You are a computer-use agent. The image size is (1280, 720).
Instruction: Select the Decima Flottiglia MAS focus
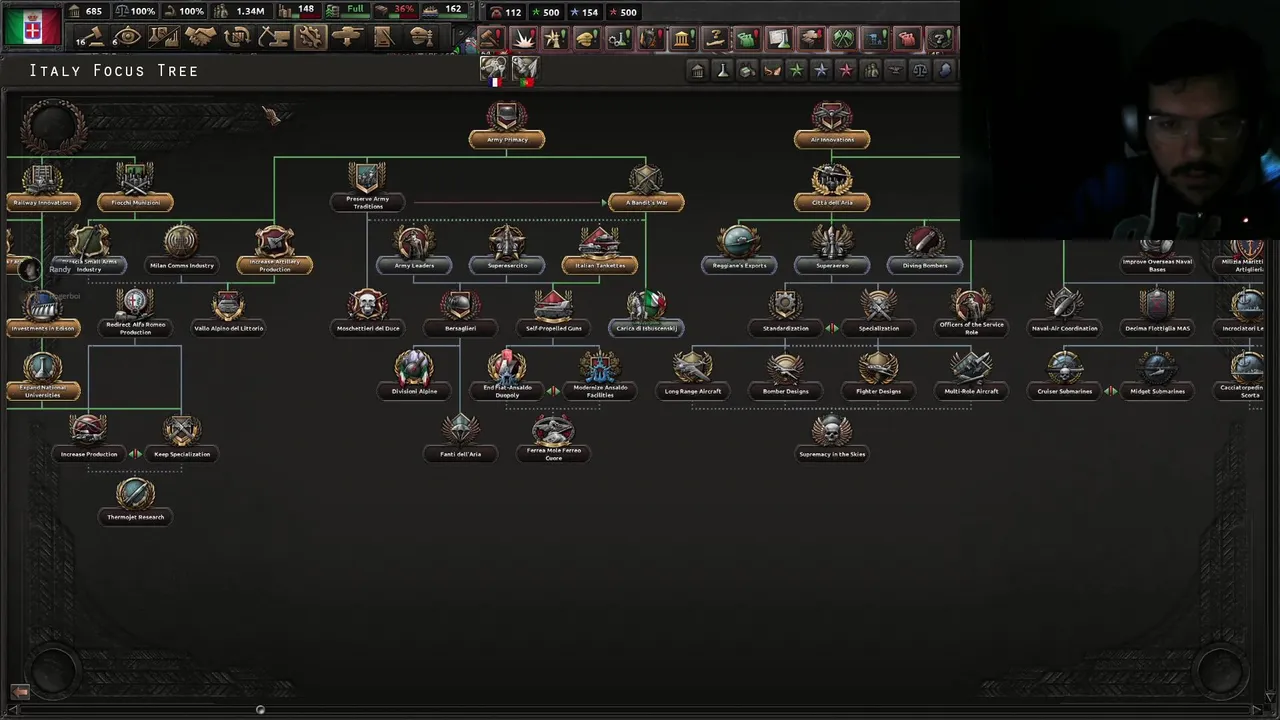click(x=1157, y=313)
